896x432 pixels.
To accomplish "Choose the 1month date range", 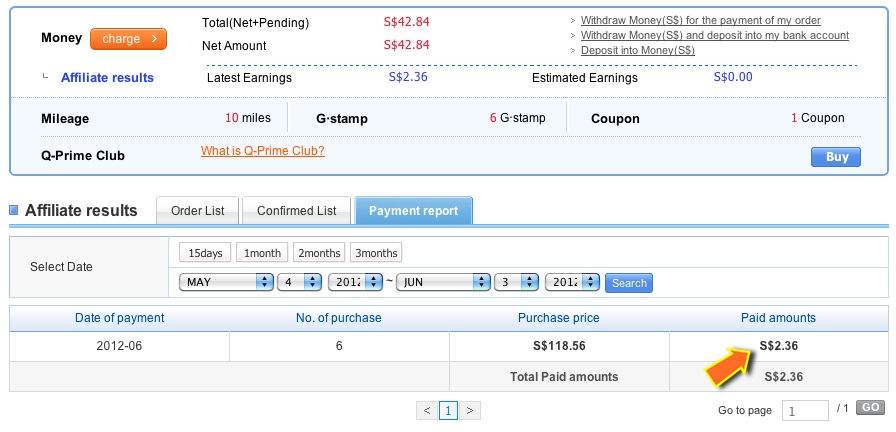I will [262, 253].
